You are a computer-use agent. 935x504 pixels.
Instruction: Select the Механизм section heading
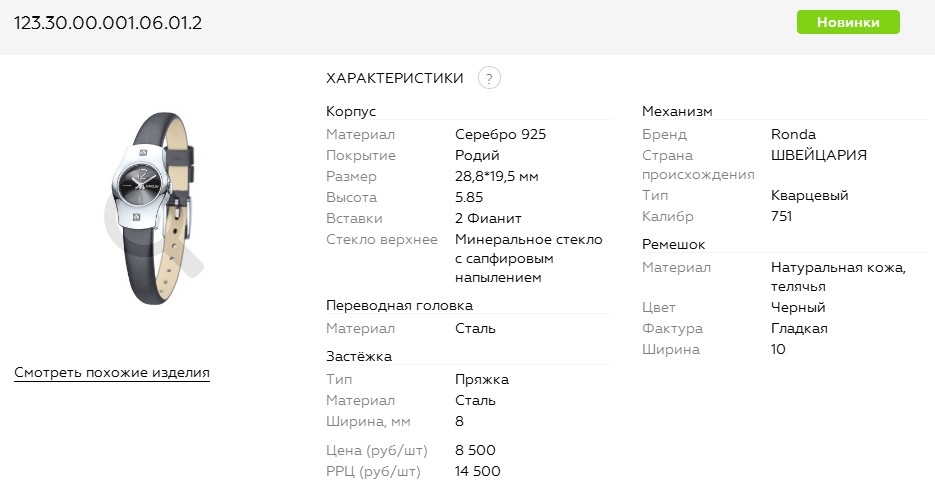(x=677, y=111)
